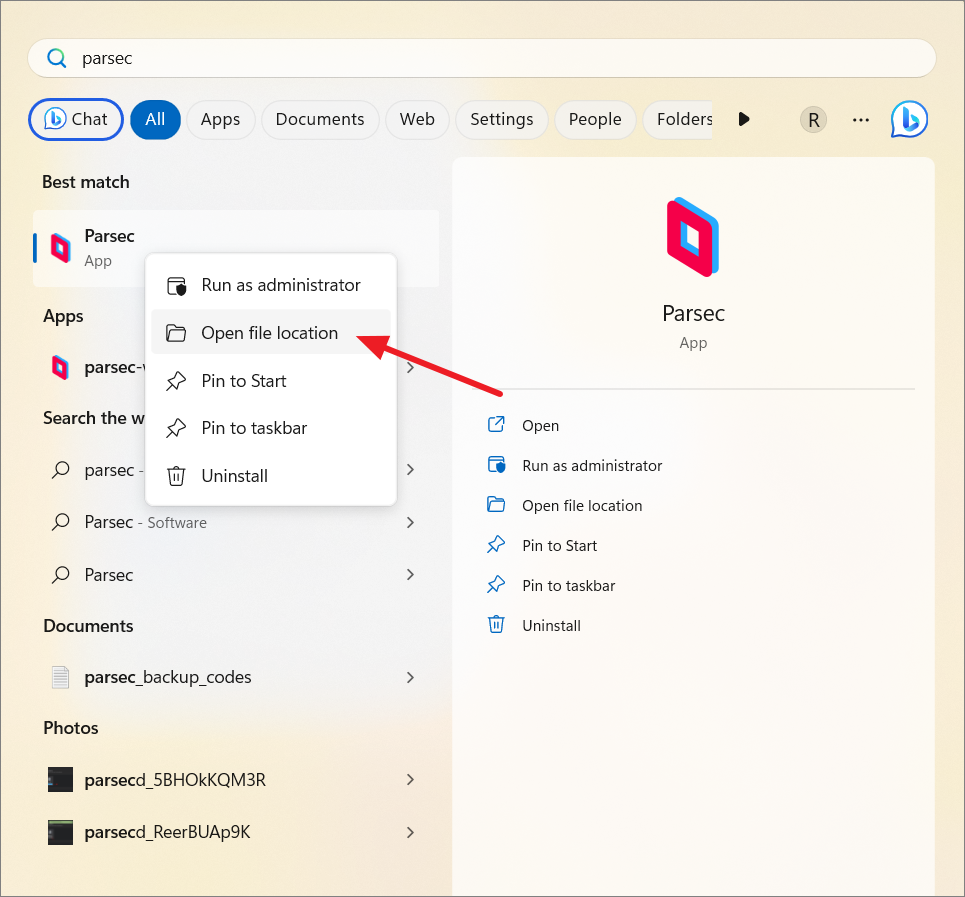Image resolution: width=965 pixels, height=897 pixels.
Task: Switch to the Web filter tab
Action: pyautogui.click(x=417, y=119)
